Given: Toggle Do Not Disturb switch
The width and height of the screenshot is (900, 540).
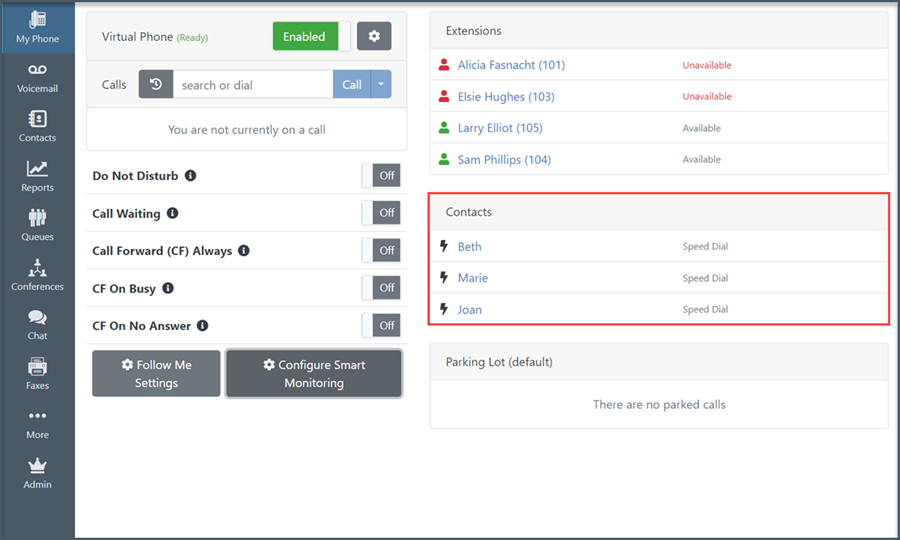Looking at the screenshot, I should point(381,176).
